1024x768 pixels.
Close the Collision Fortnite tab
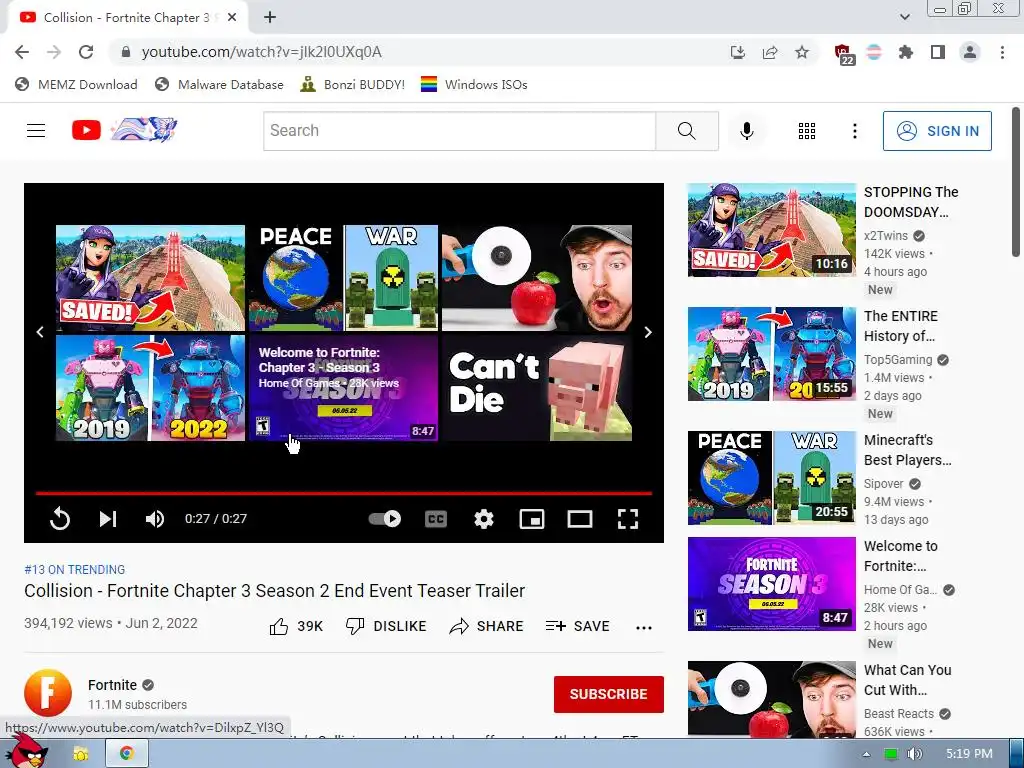(232, 18)
